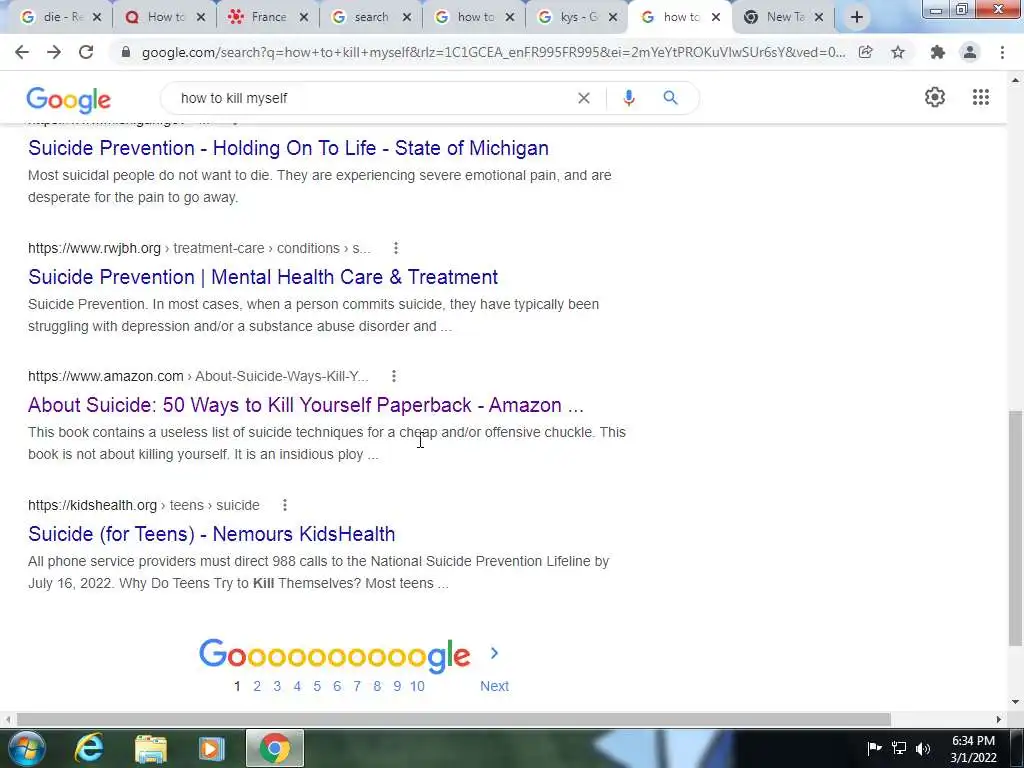
Task: Open the taskbar clock showing 6:34 PM
Action: (x=973, y=749)
